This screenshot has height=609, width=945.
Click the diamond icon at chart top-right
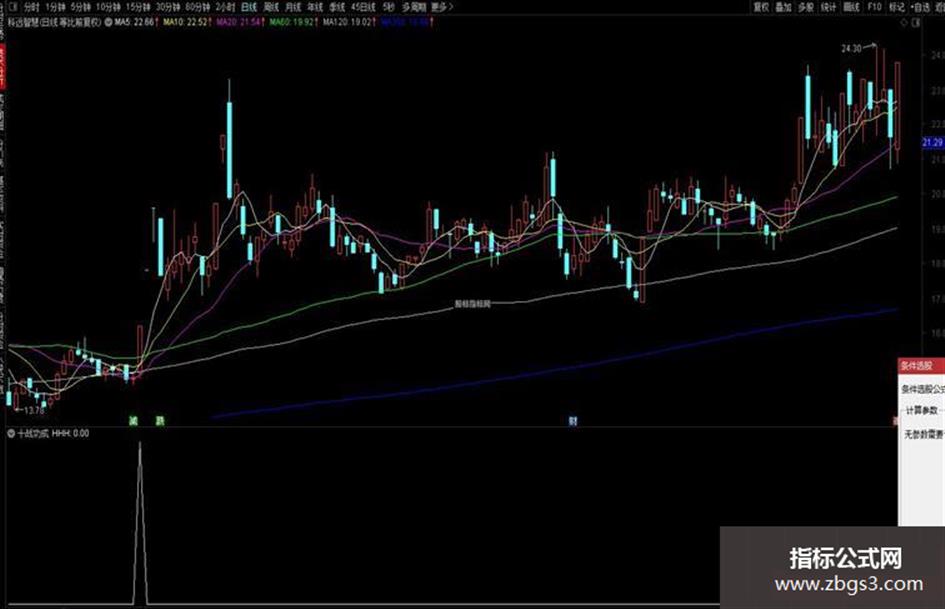coord(903,23)
